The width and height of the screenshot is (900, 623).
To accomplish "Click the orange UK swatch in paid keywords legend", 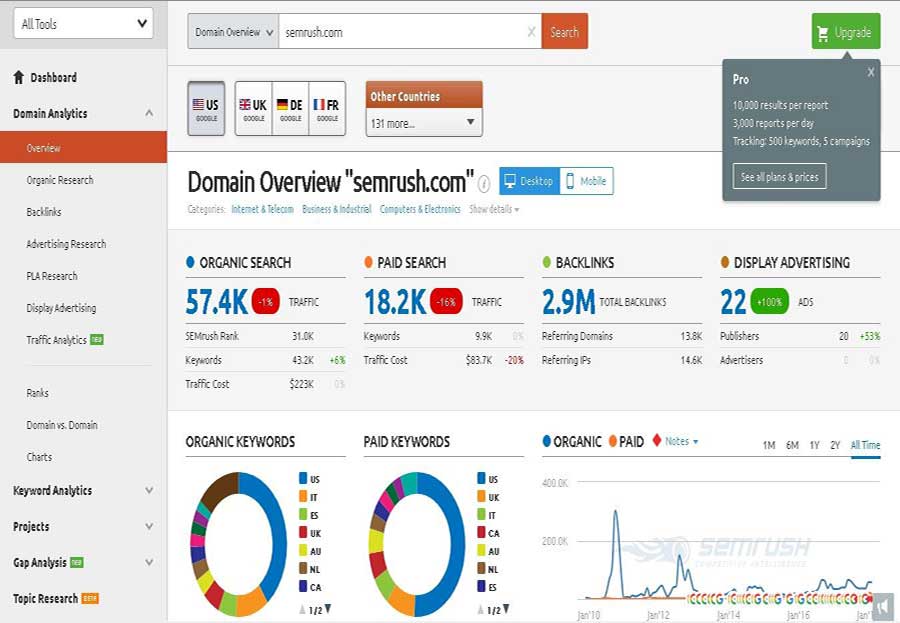I will [482, 496].
